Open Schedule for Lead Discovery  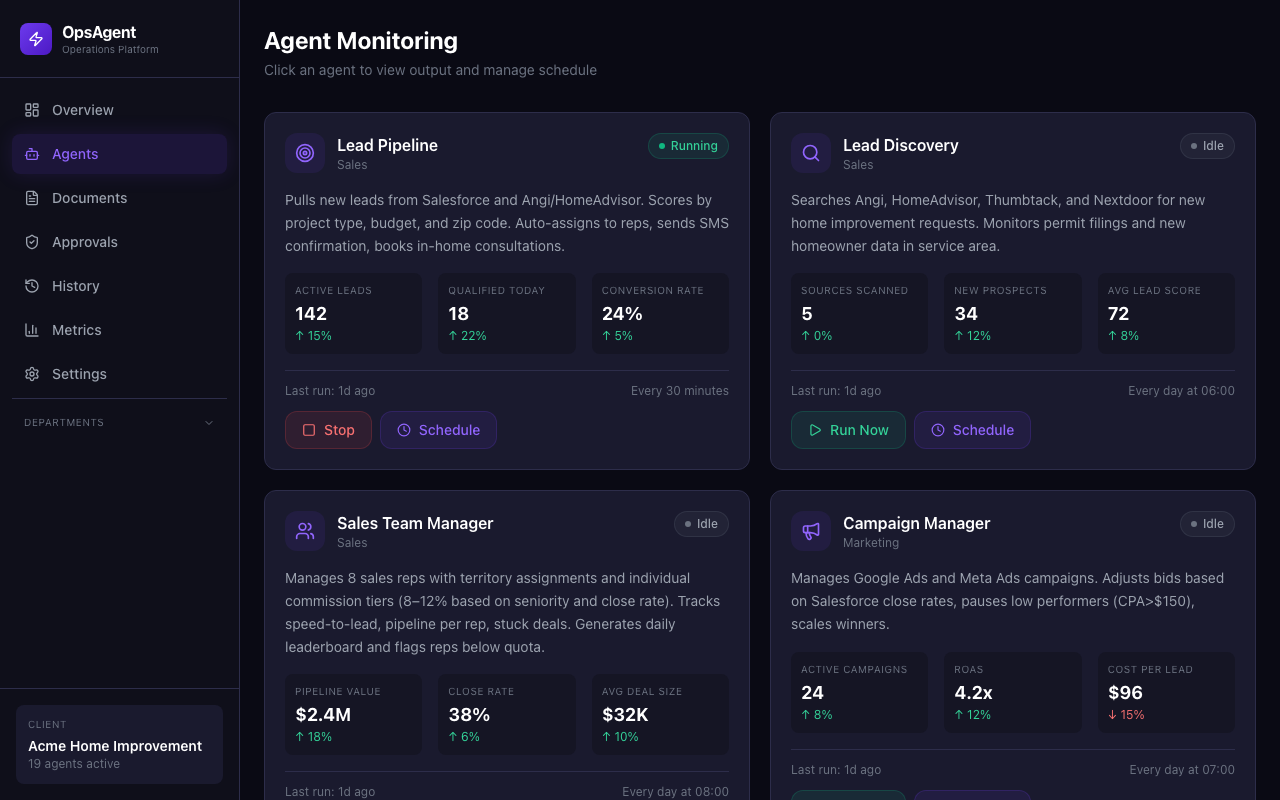(972, 429)
